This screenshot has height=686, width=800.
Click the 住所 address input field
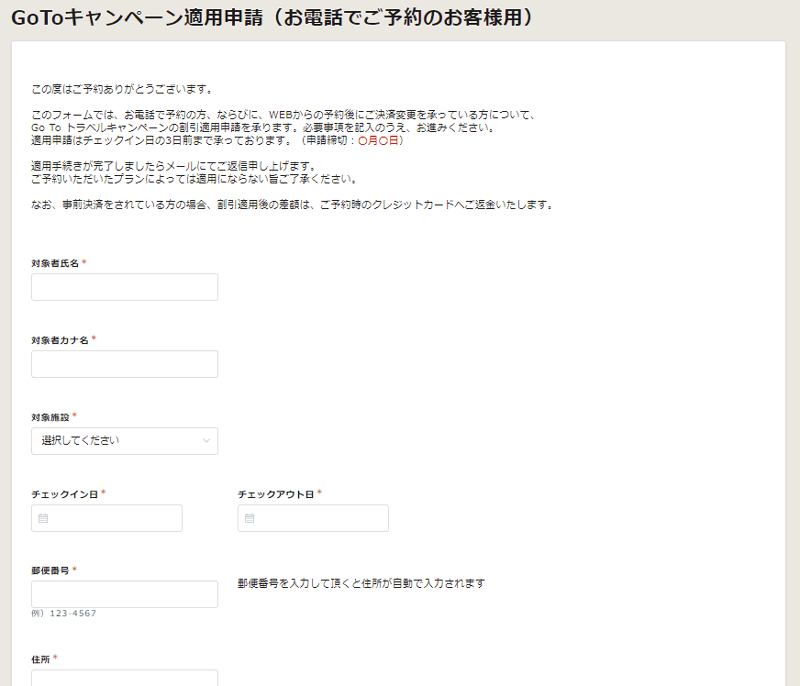[x=124, y=678]
